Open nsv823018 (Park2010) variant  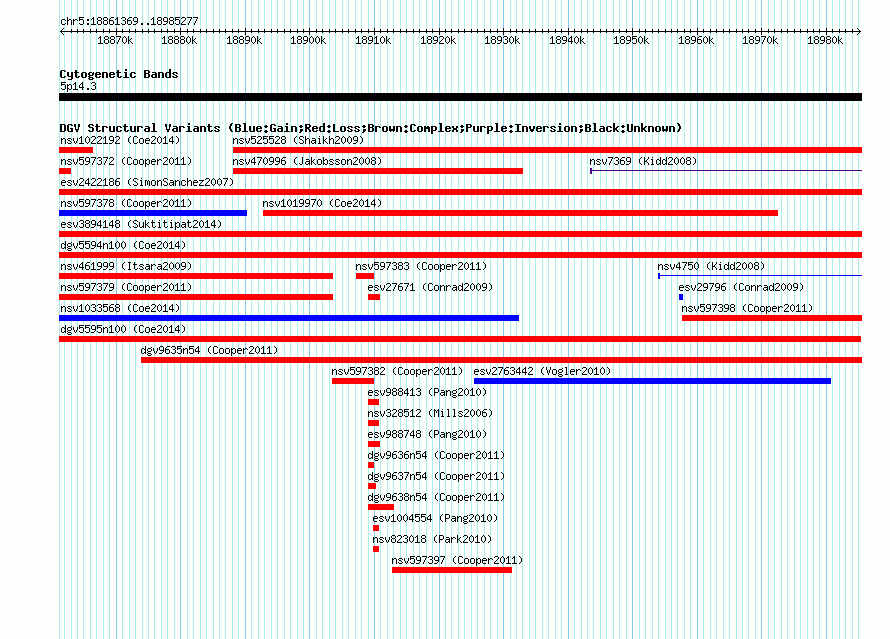(x=433, y=539)
